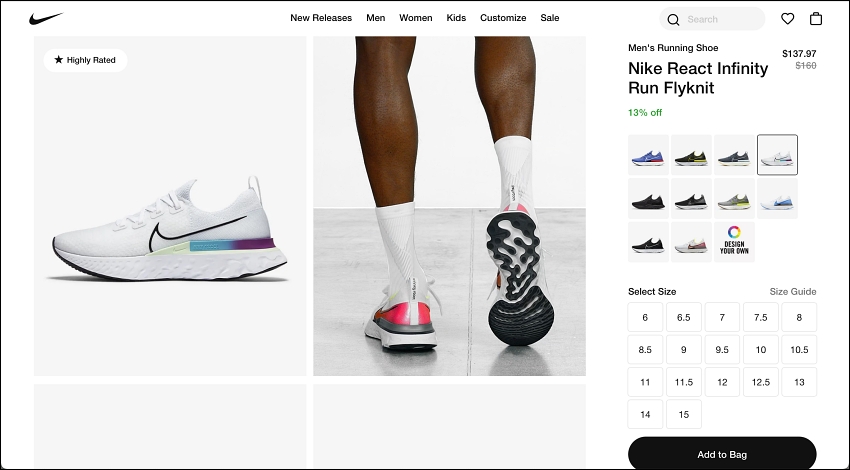
Task: Click the 13% off label
Action: (x=645, y=113)
